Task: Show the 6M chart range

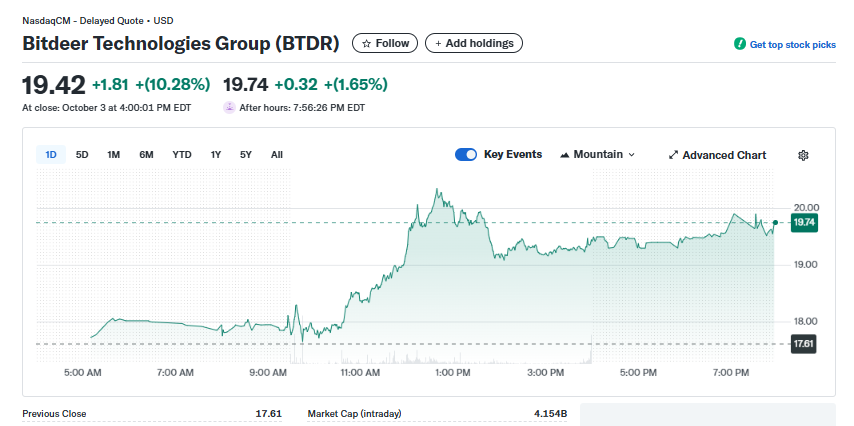Action: (x=146, y=155)
